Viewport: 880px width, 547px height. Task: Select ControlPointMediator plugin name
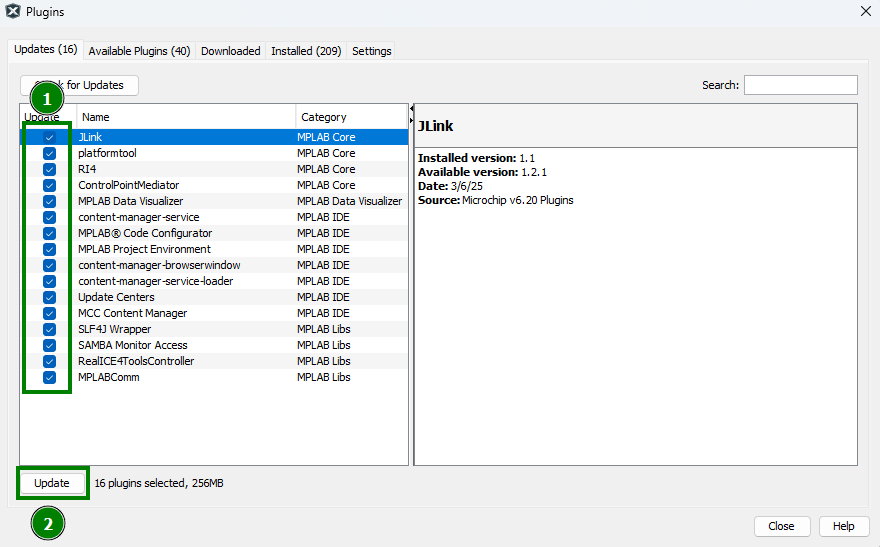coord(129,185)
